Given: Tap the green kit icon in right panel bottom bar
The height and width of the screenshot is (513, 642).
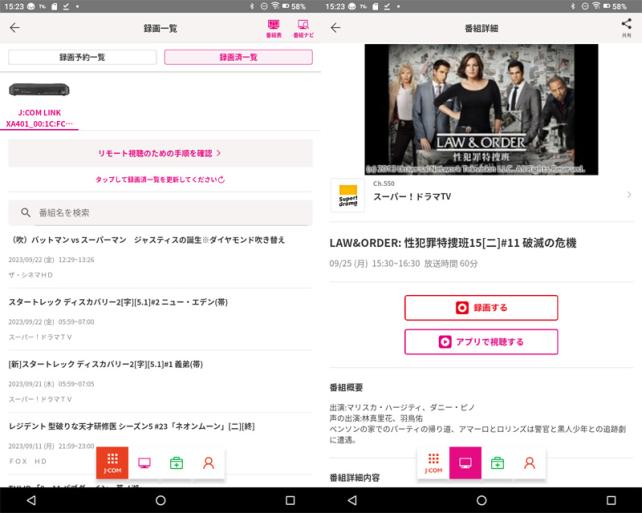Looking at the screenshot, I should 497,463.
